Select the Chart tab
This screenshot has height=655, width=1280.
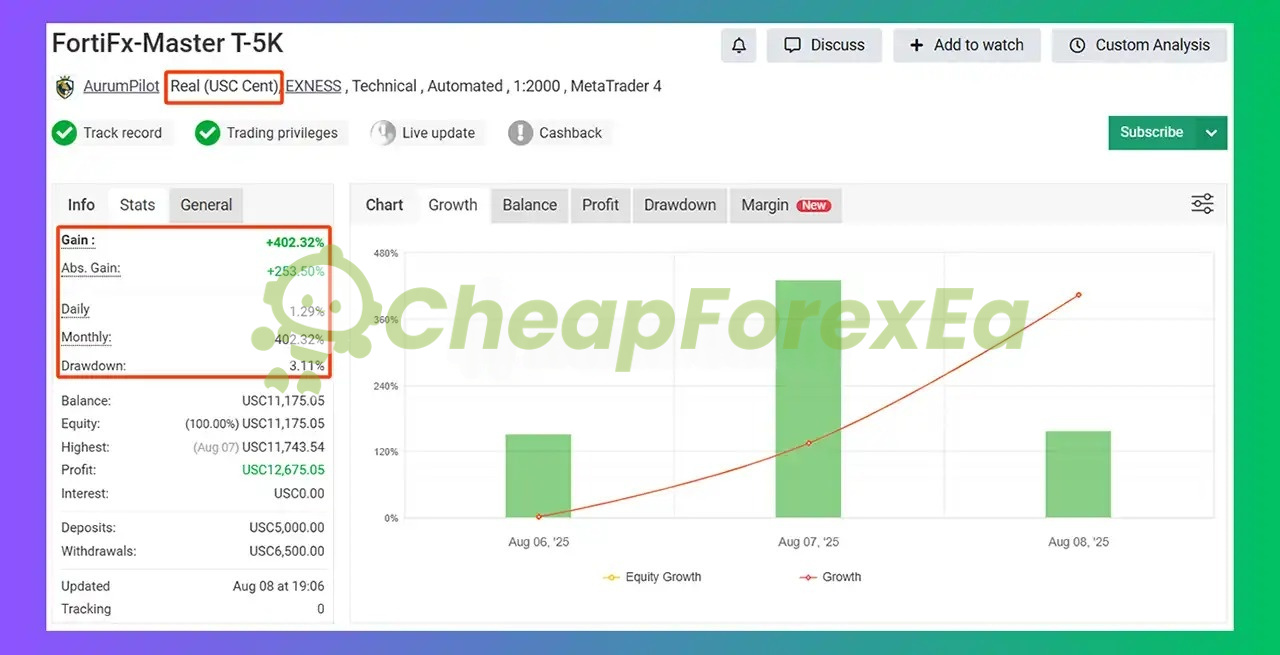384,205
